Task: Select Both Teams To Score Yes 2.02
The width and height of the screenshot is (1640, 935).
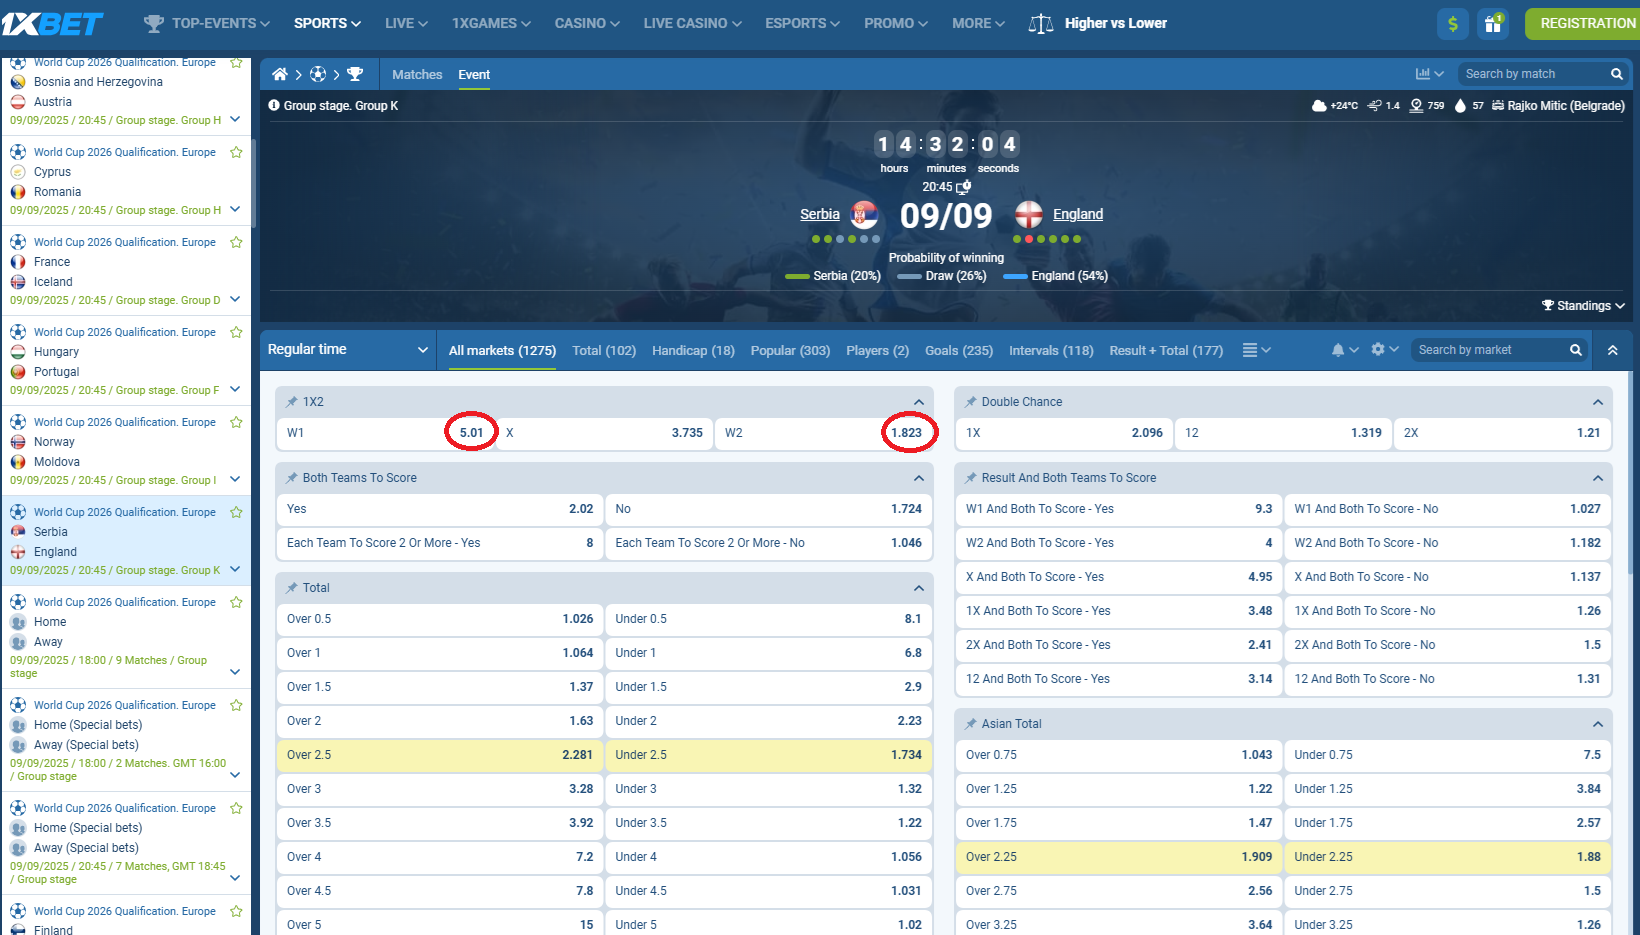Action: coord(440,509)
